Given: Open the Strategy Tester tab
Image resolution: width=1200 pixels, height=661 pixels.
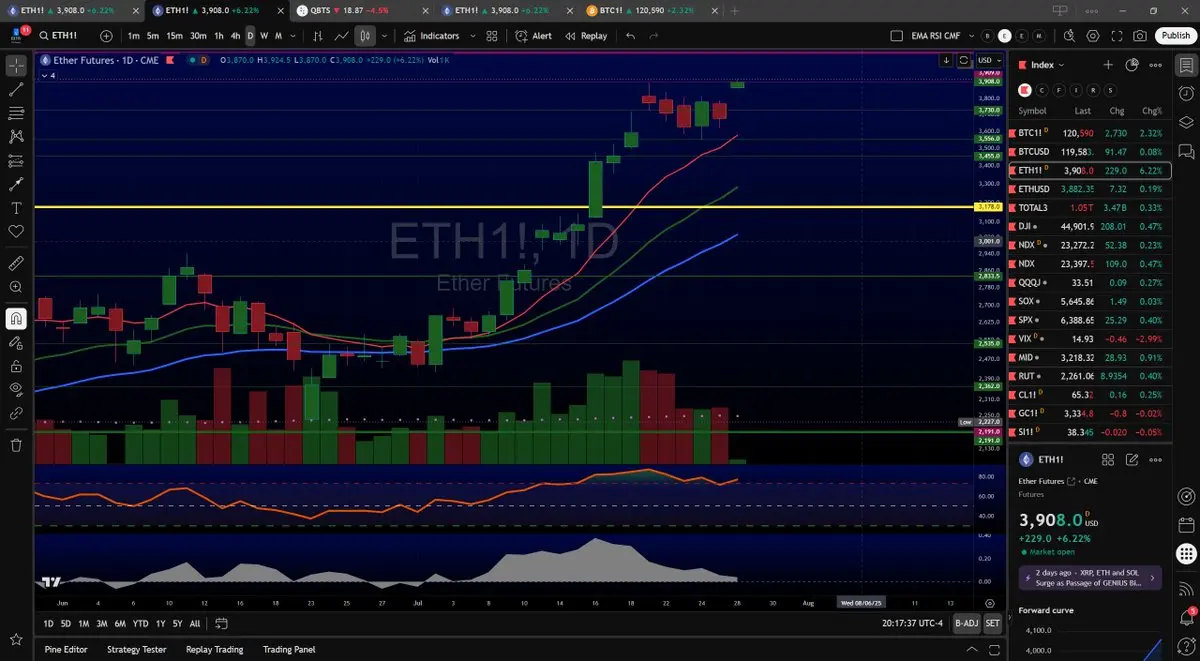Looking at the screenshot, I should tap(137, 649).
